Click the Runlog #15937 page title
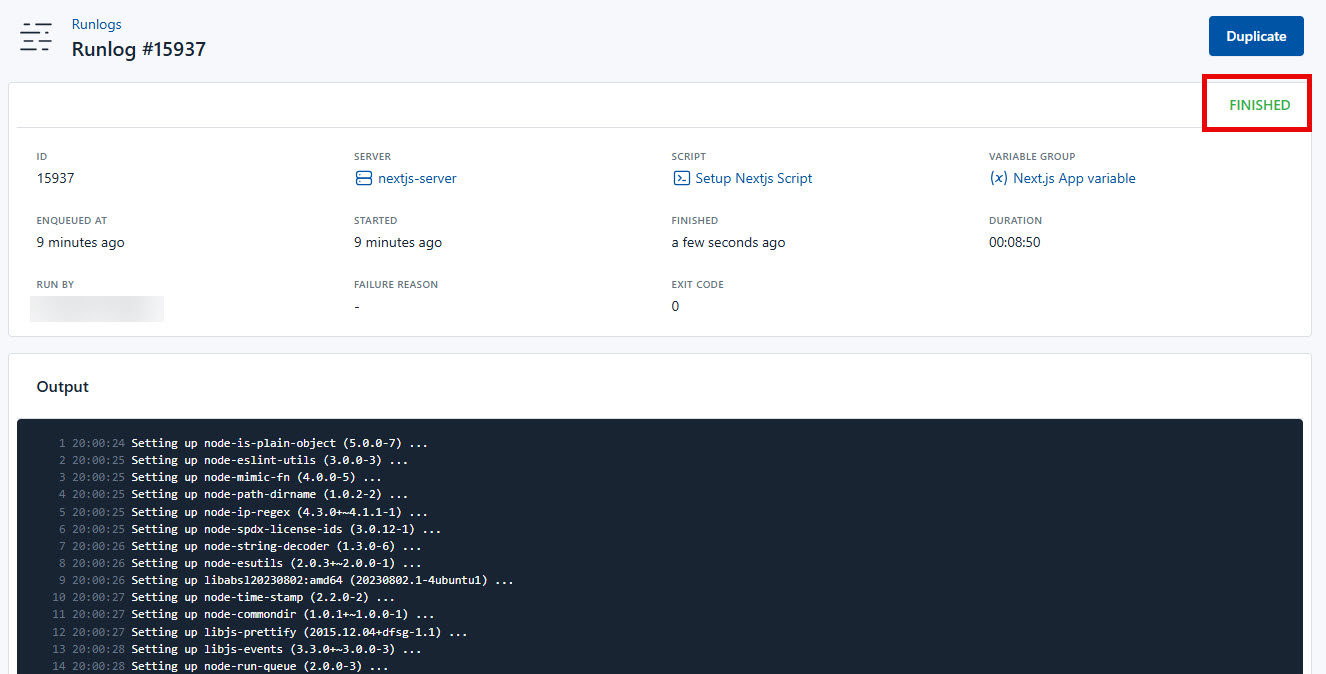The image size is (1326, 674). tap(139, 48)
